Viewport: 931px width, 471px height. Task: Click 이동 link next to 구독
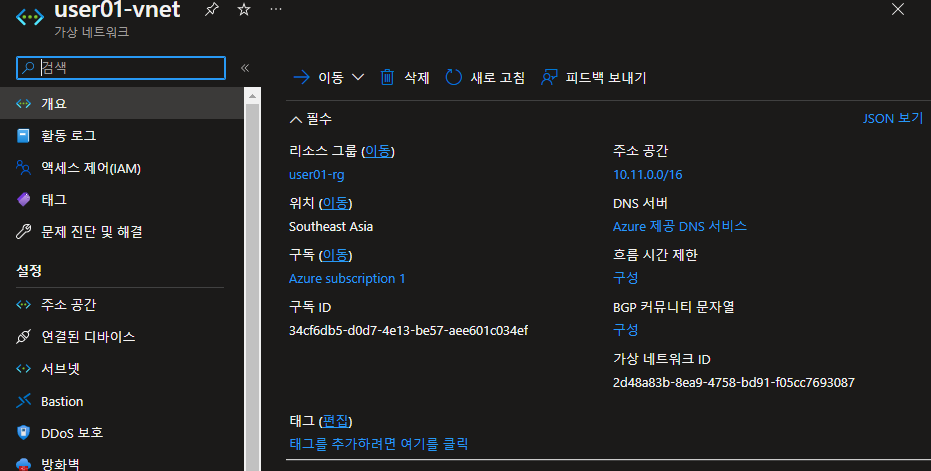pyautogui.click(x=335, y=255)
